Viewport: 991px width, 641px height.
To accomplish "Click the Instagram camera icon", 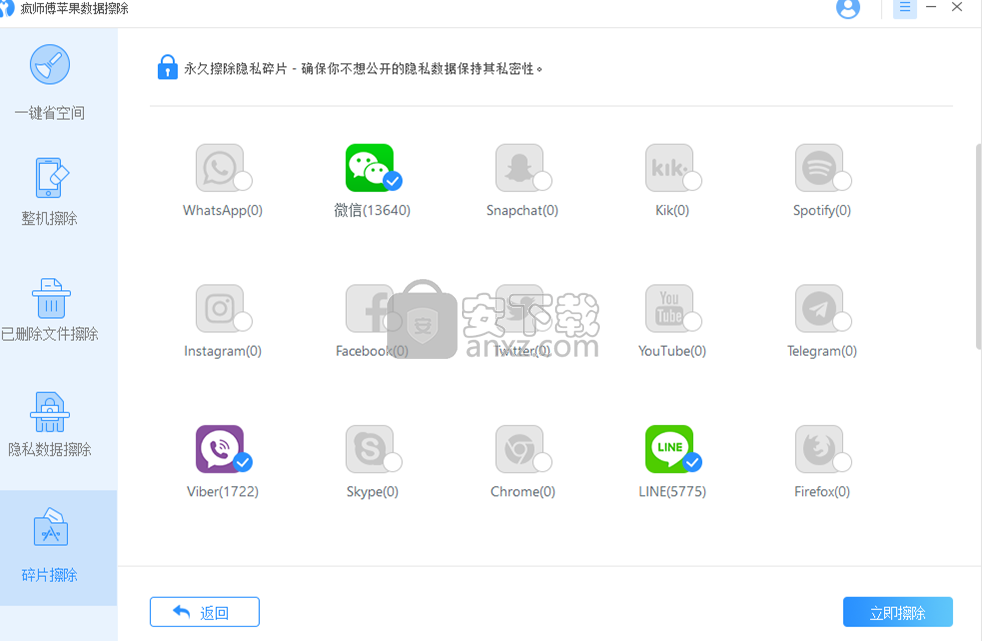I will click(x=219, y=308).
